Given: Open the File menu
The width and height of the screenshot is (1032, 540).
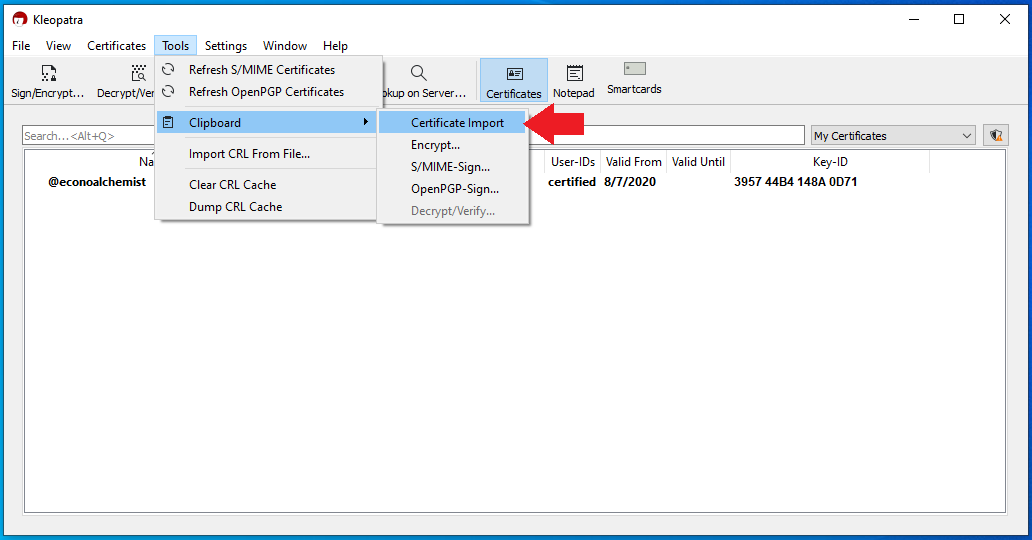Looking at the screenshot, I should [x=21, y=45].
